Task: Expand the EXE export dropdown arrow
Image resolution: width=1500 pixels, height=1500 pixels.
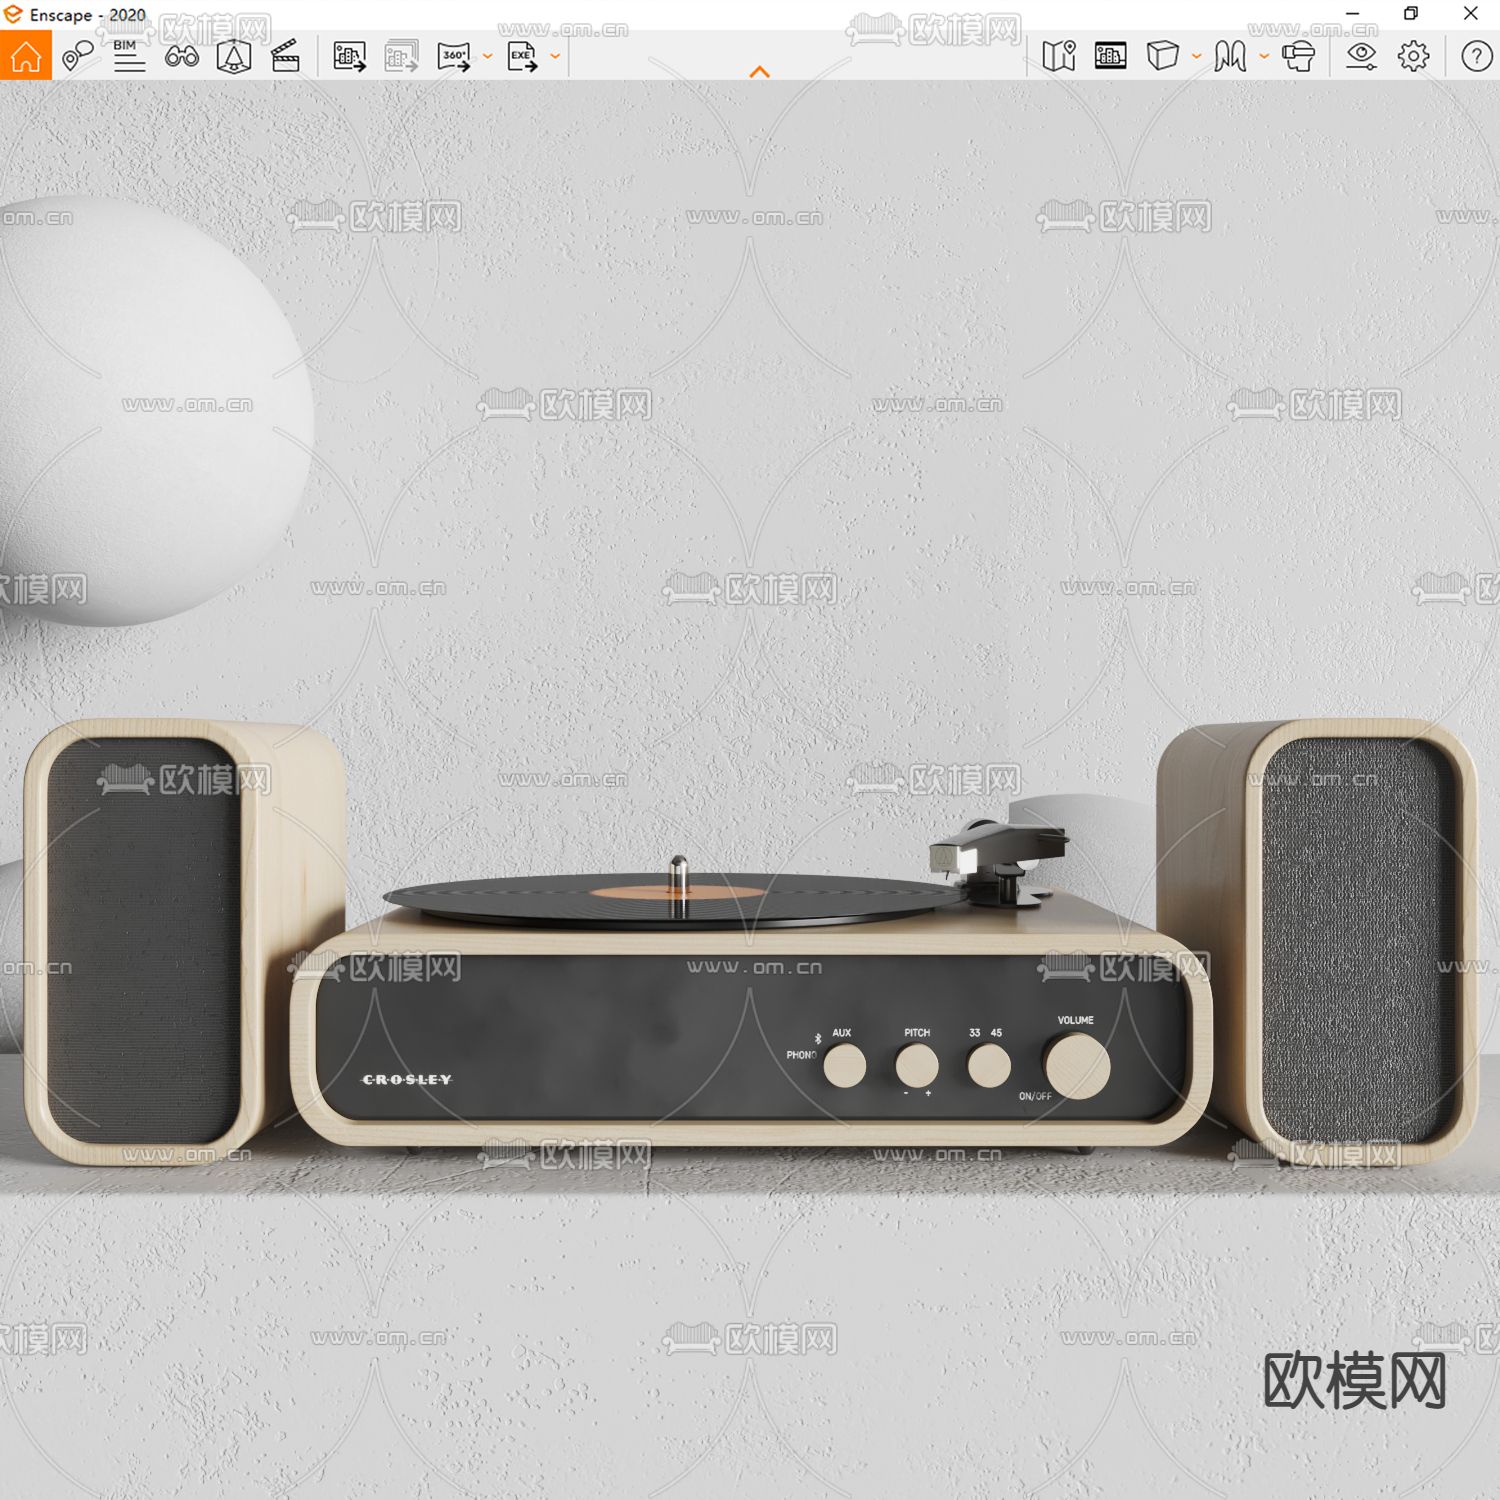Action: (554, 57)
